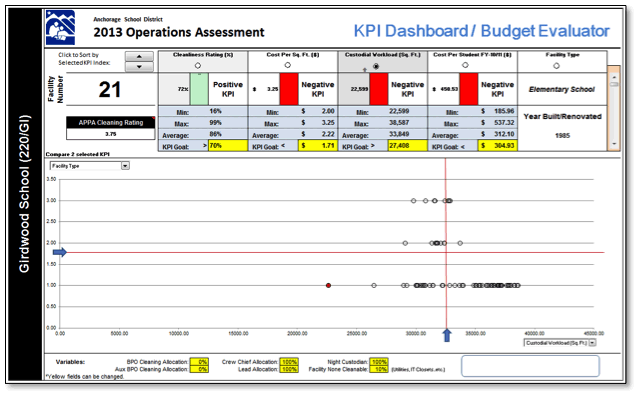
Task: Click the Girdwood School (220/GI) side label
Action: tap(24, 194)
